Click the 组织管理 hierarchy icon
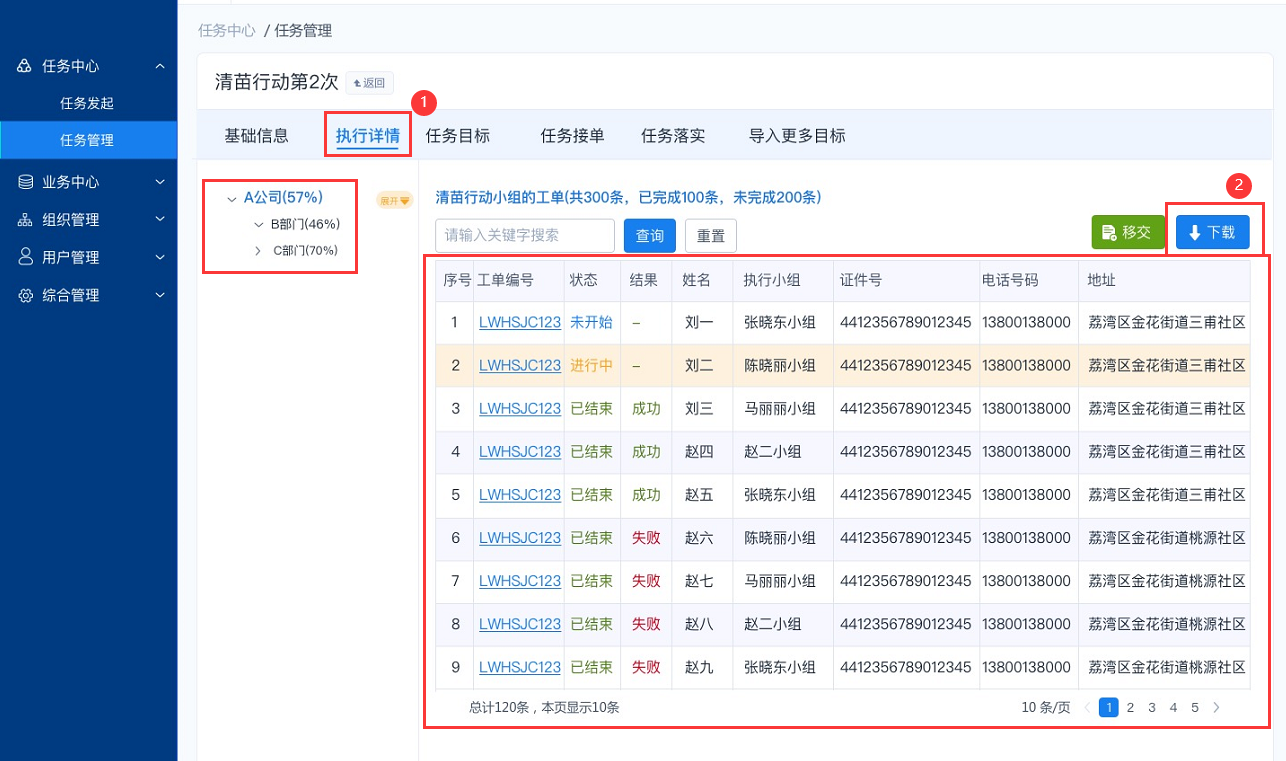Screen dimensions: 1286x761 click(25, 220)
